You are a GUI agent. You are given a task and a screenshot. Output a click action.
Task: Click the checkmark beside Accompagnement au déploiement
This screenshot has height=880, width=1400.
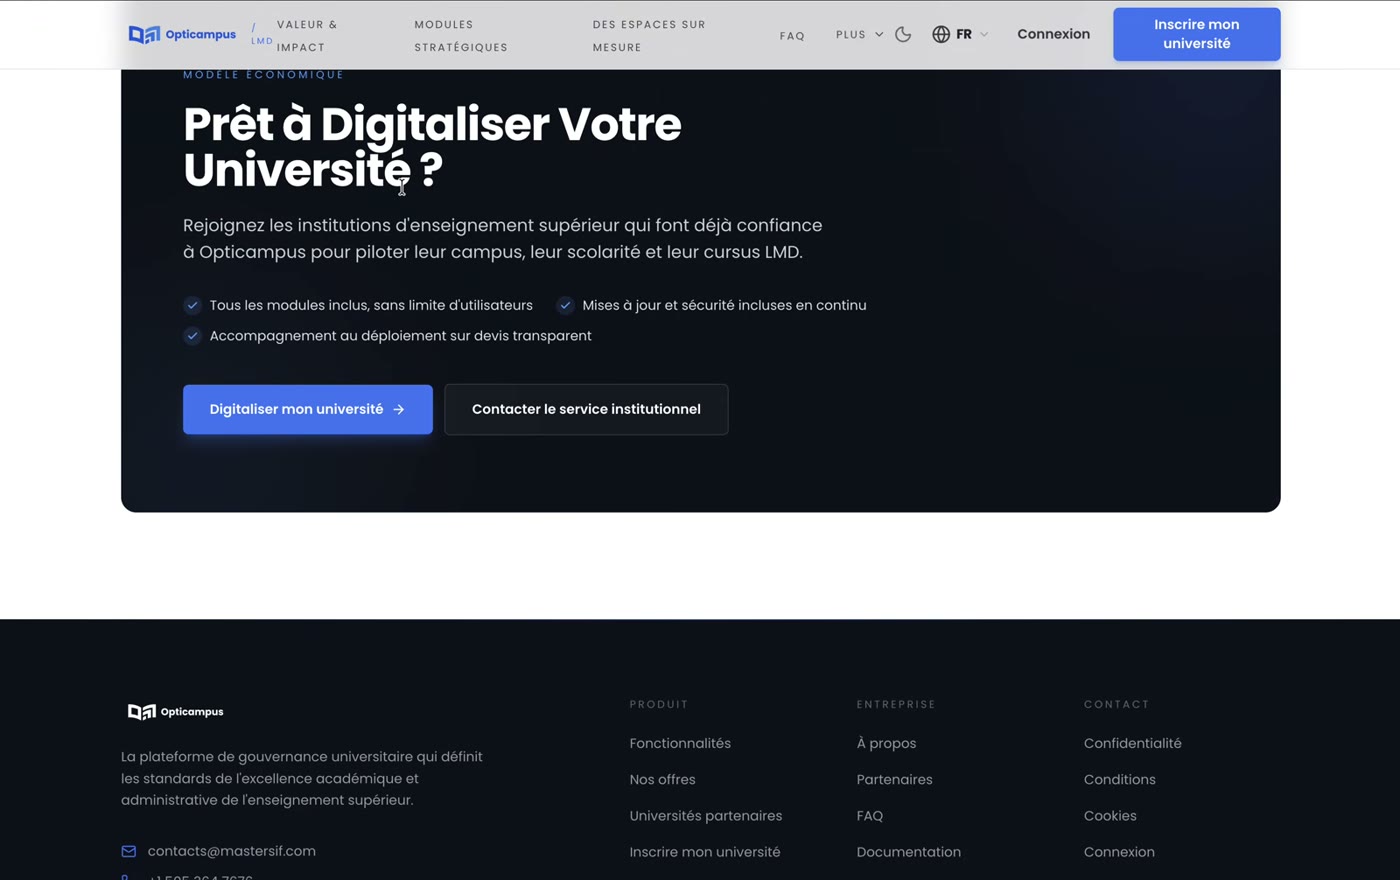[192, 336]
